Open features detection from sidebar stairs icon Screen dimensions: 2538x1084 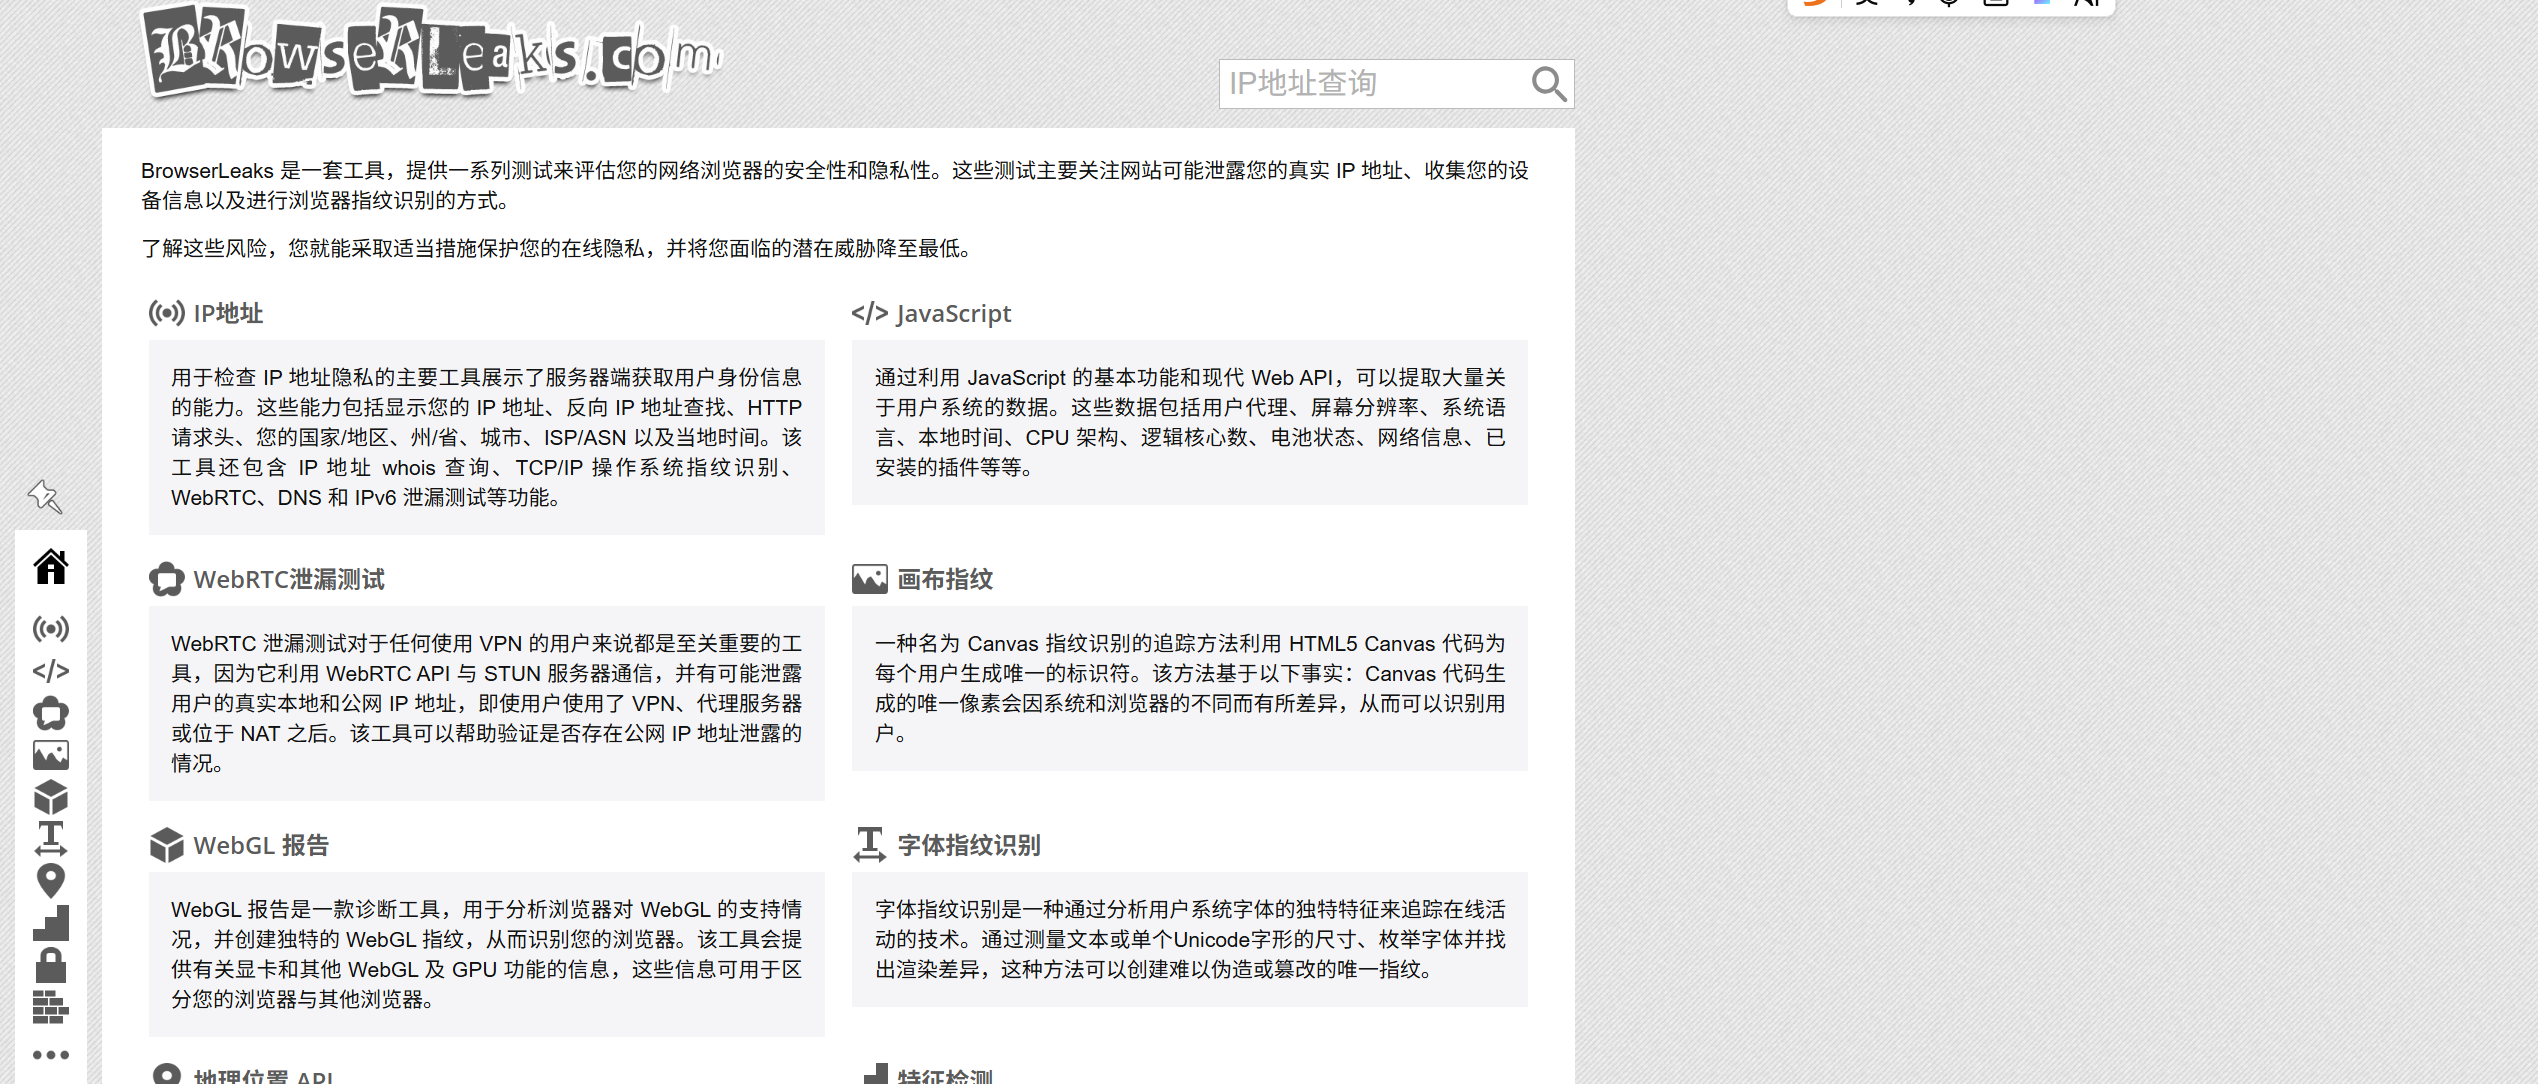[51, 923]
